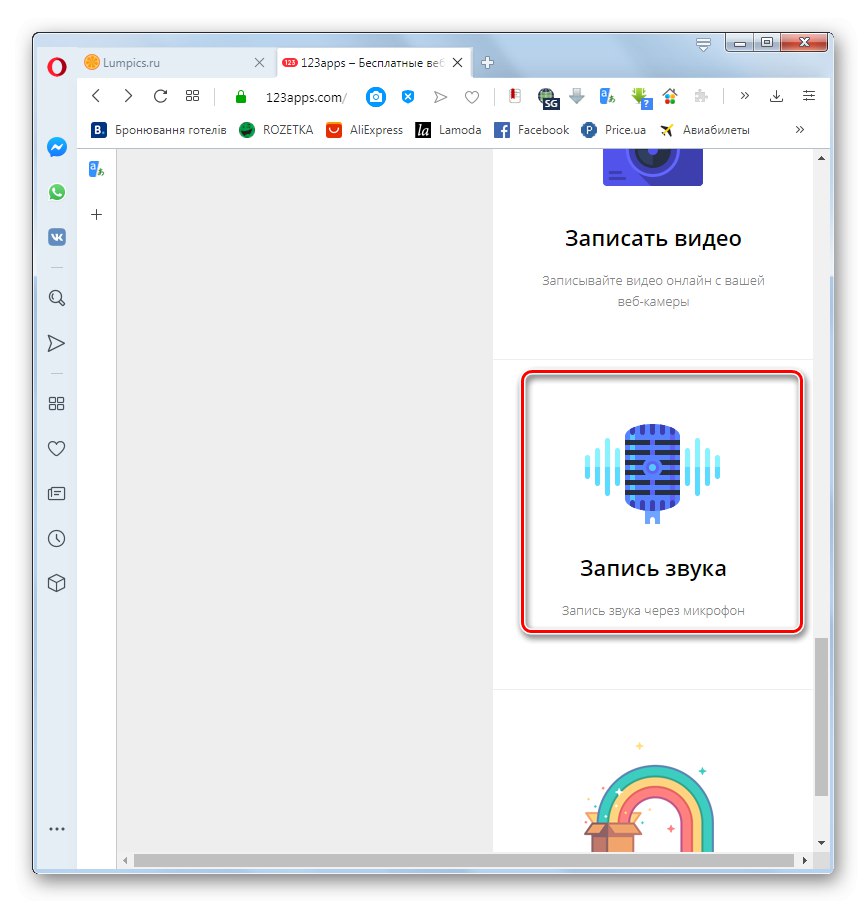The width and height of the screenshot is (867, 907).
Task: Open Lamoda bookmark
Action: pos(448,130)
